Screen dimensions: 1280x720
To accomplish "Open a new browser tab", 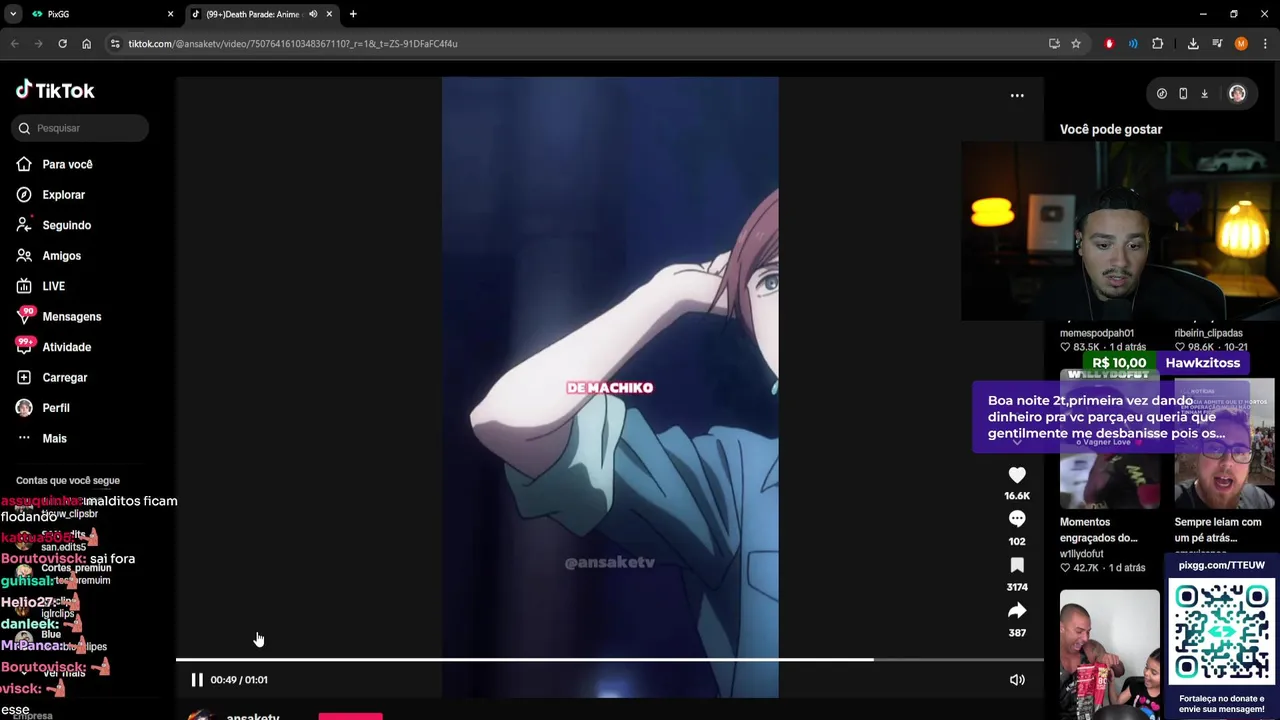I will tap(353, 14).
